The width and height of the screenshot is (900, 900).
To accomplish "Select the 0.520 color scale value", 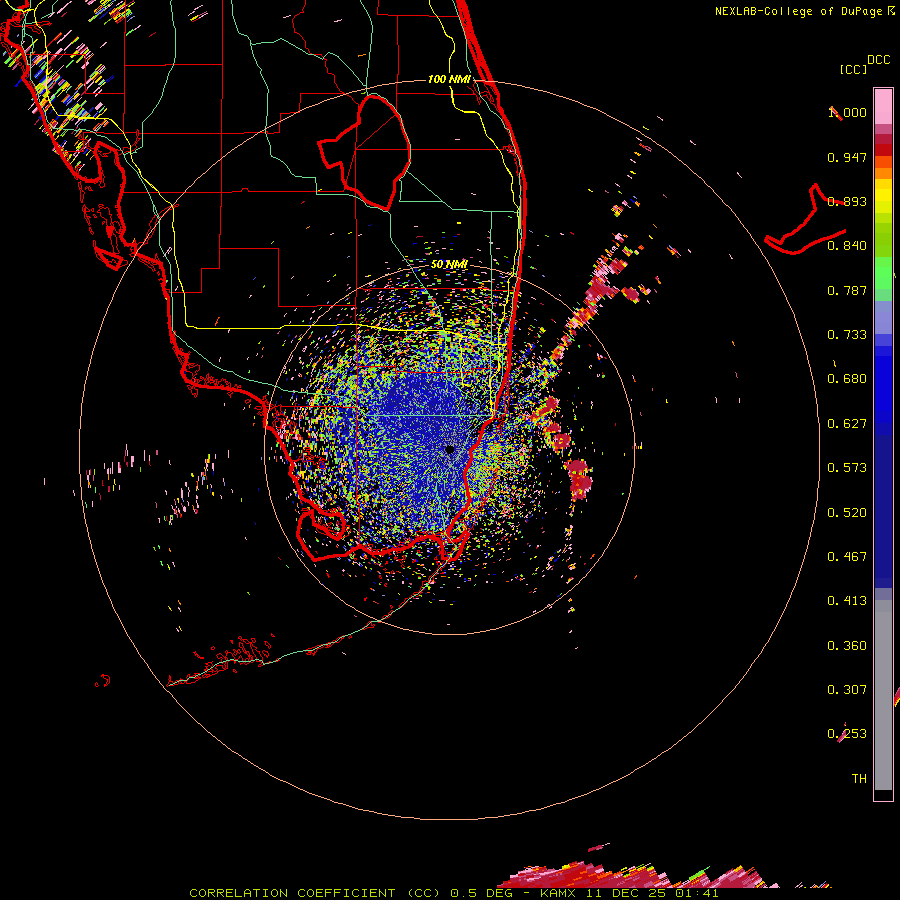I will click(x=847, y=513).
